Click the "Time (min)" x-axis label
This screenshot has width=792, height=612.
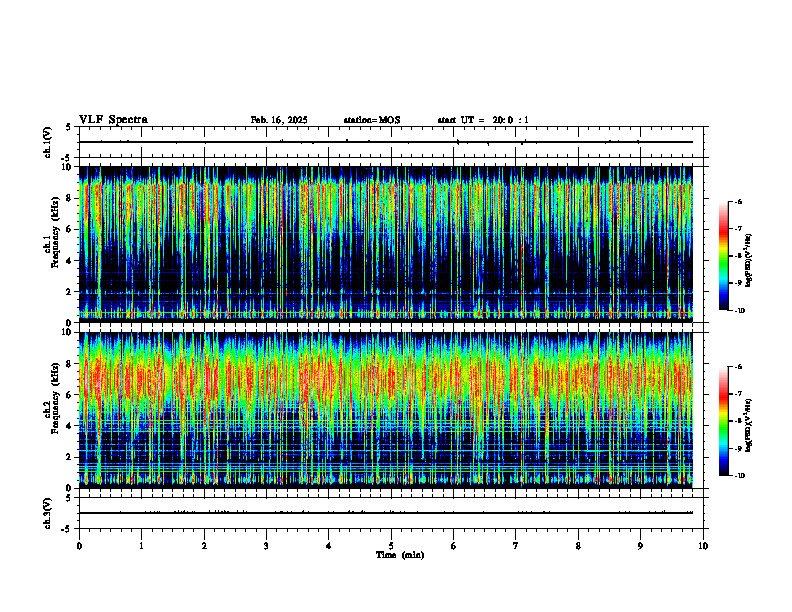pyautogui.click(x=400, y=555)
